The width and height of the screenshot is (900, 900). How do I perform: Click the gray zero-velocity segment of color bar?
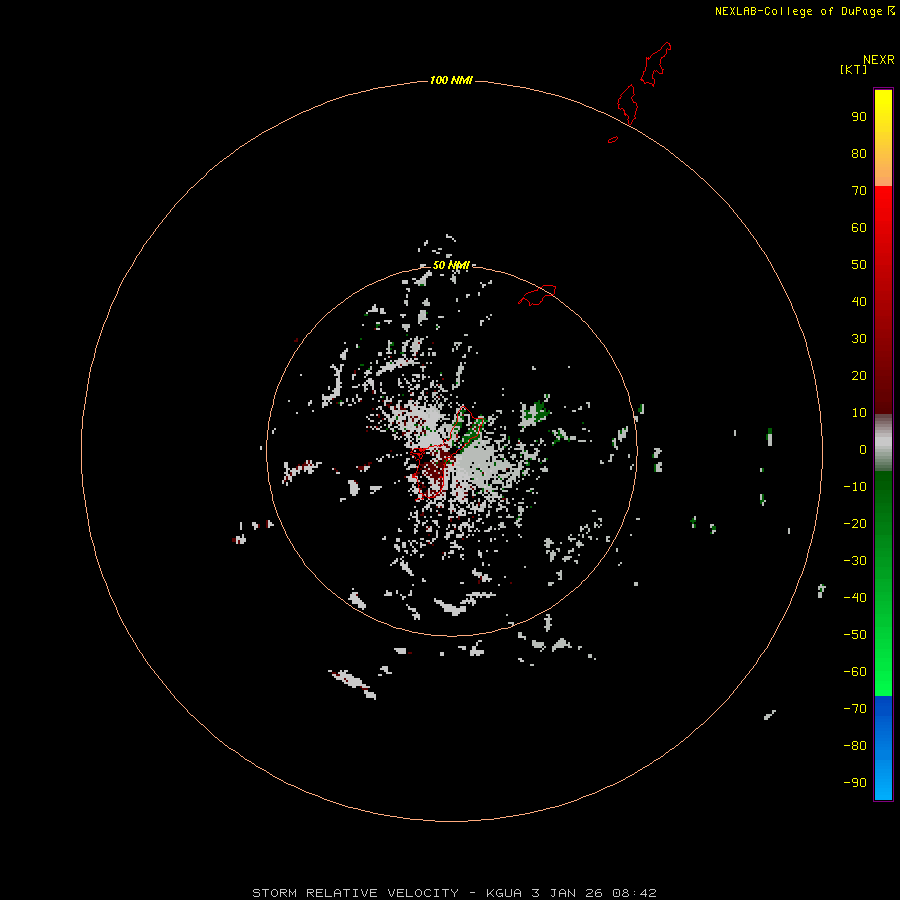pos(883,443)
